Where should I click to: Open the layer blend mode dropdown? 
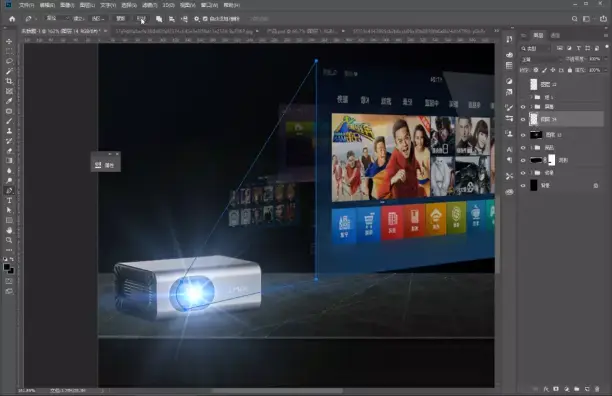coord(540,59)
